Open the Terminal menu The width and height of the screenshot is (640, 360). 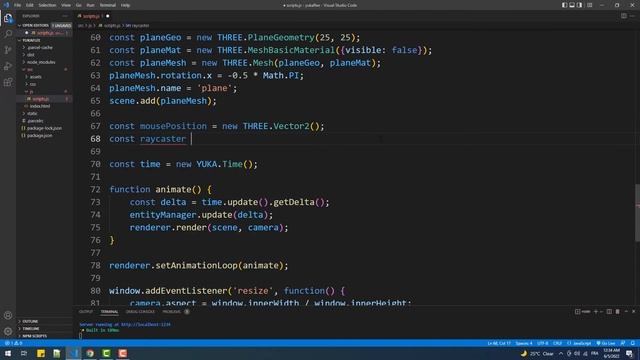click(x=108, y=5)
